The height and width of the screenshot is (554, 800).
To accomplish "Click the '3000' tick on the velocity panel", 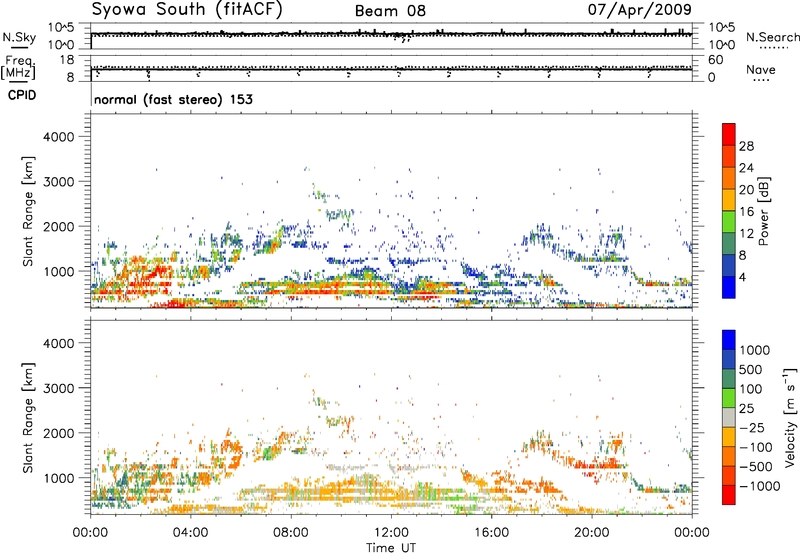I will 58,388.
